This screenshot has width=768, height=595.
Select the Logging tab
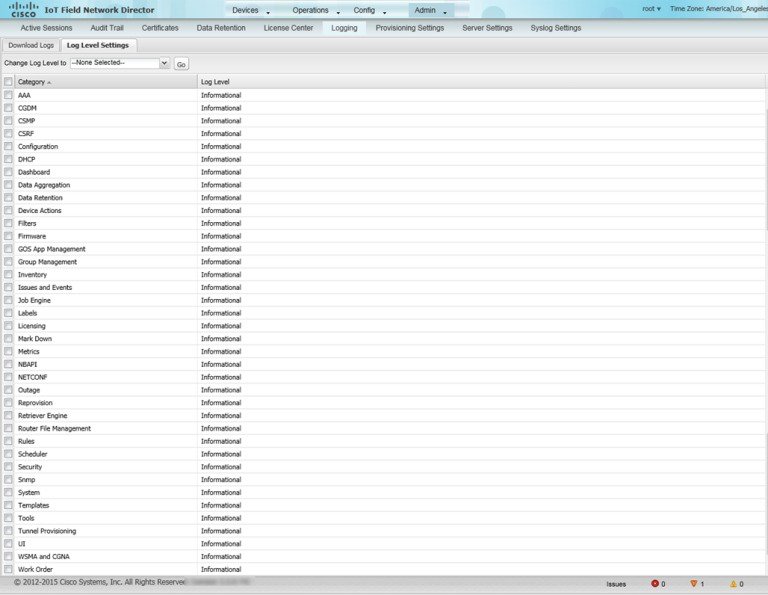344,28
